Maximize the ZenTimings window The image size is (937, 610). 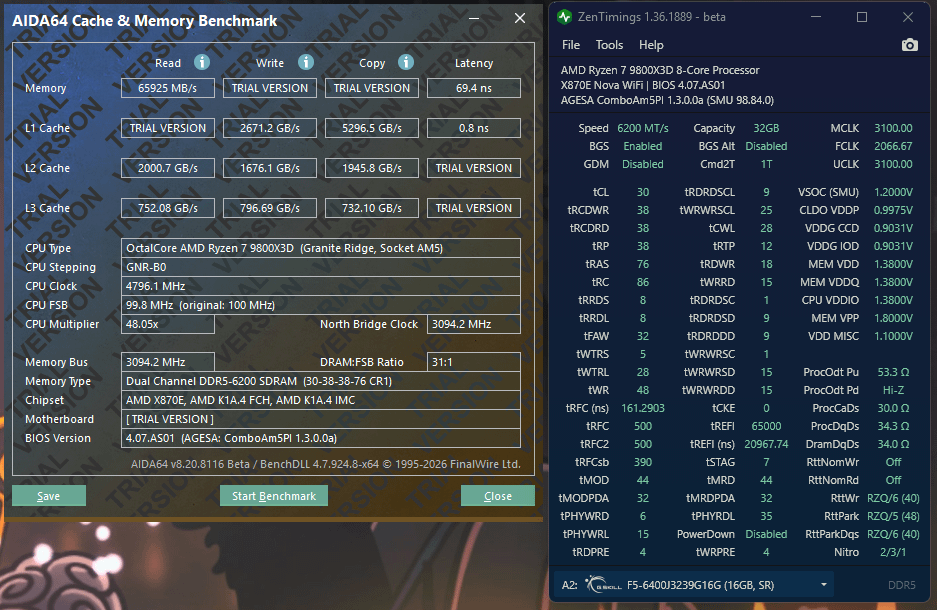point(861,17)
